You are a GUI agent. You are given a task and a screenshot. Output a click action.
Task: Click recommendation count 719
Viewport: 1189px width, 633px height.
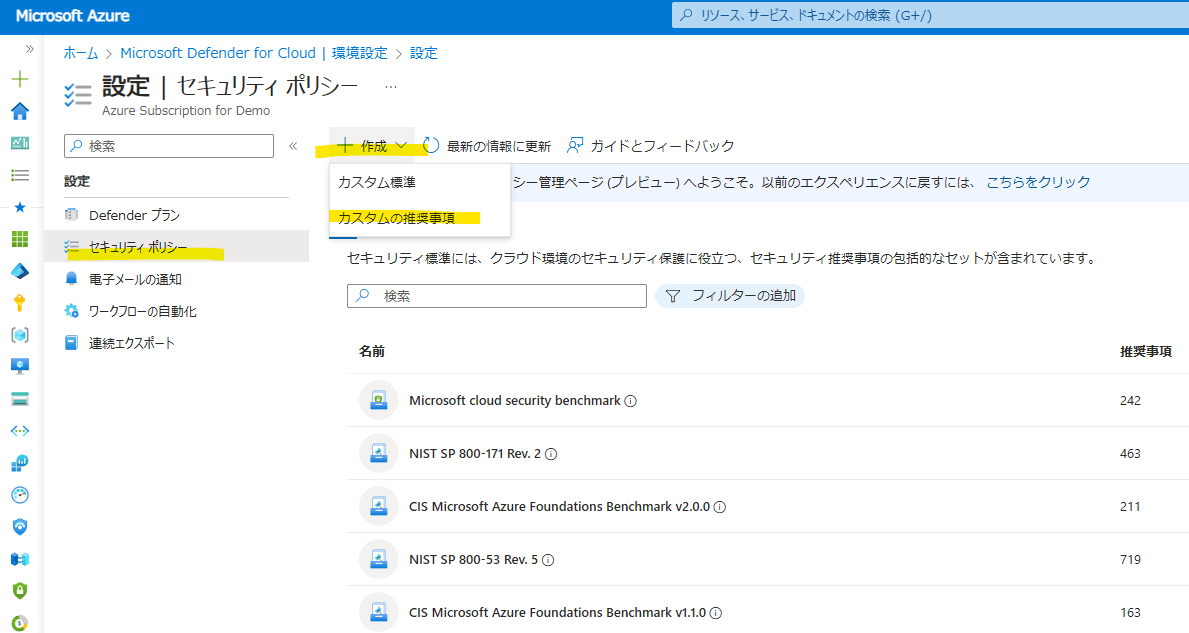point(1130,559)
